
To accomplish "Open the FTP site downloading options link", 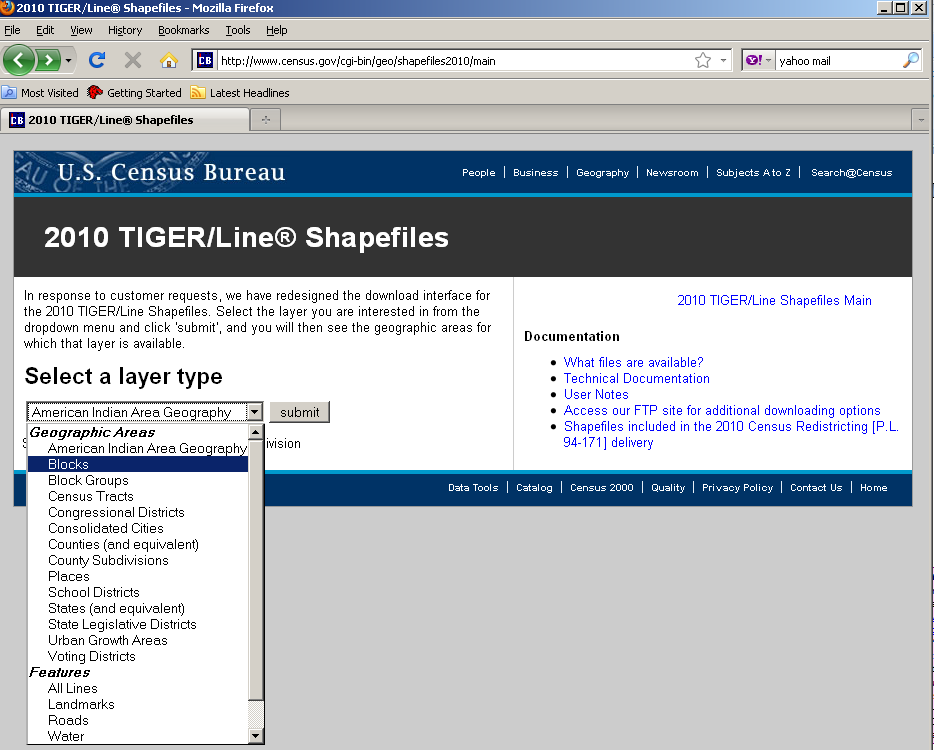I will (x=722, y=410).
